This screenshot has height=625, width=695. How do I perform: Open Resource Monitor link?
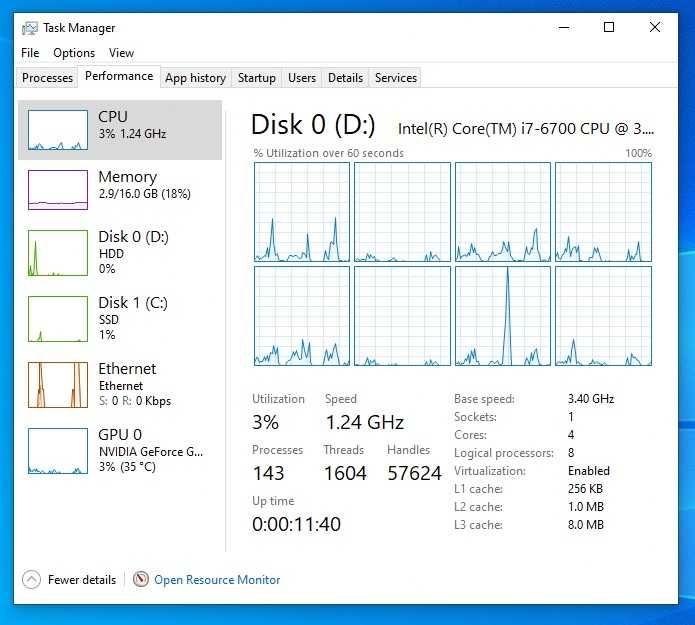click(x=217, y=580)
